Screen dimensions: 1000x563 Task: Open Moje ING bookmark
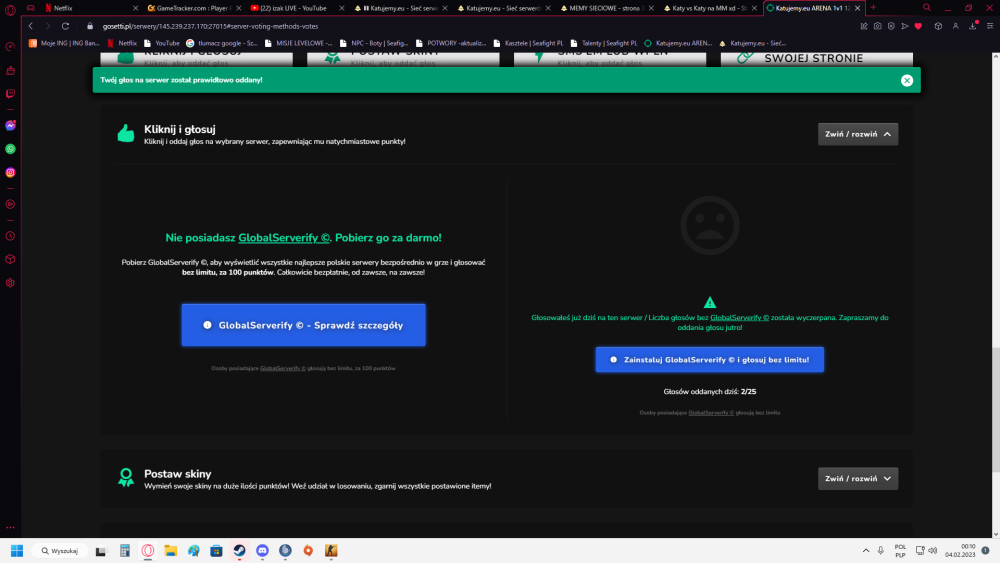coord(64,43)
